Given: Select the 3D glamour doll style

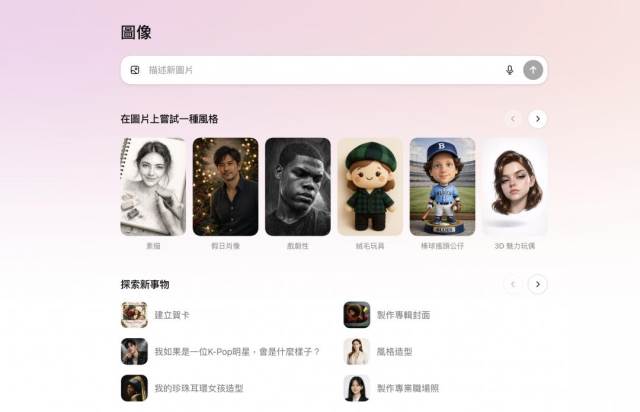Looking at the screenshot, I should pos(515,187).
